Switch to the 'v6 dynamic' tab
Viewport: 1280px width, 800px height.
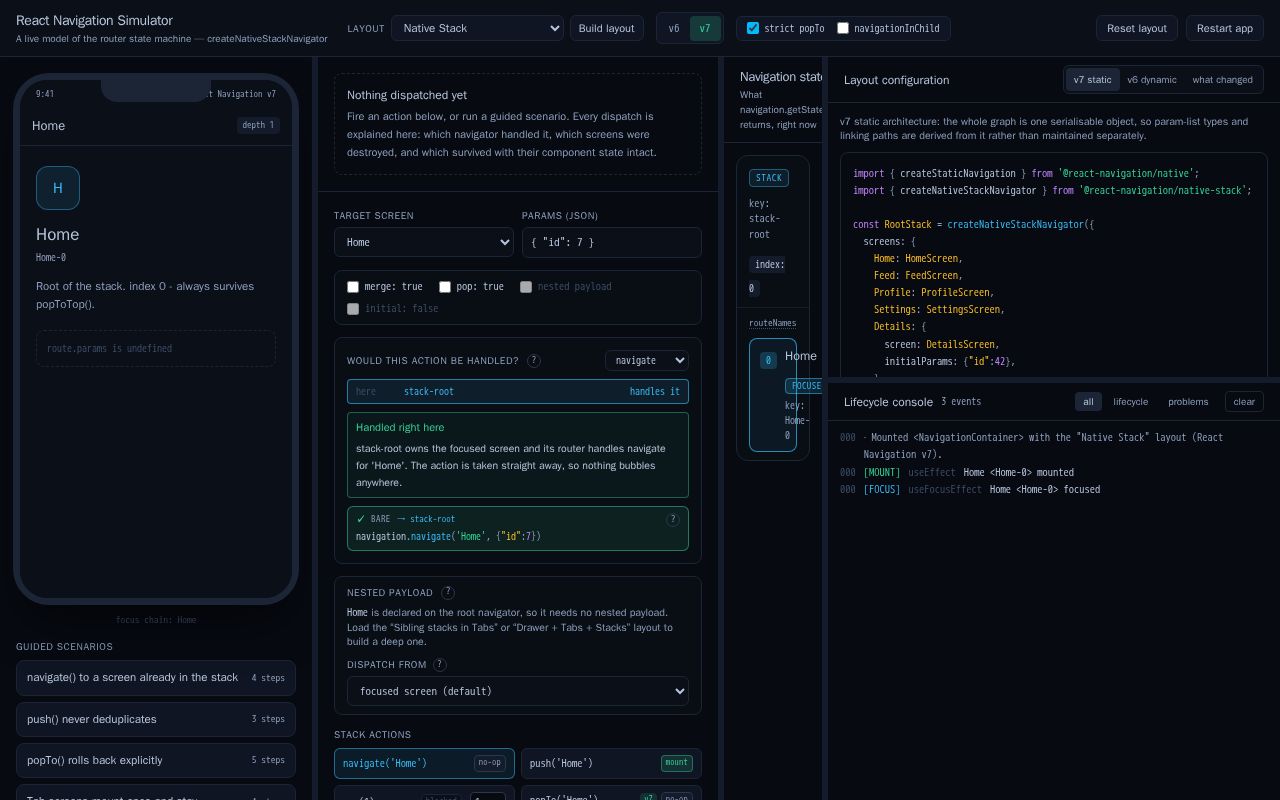1152,80
